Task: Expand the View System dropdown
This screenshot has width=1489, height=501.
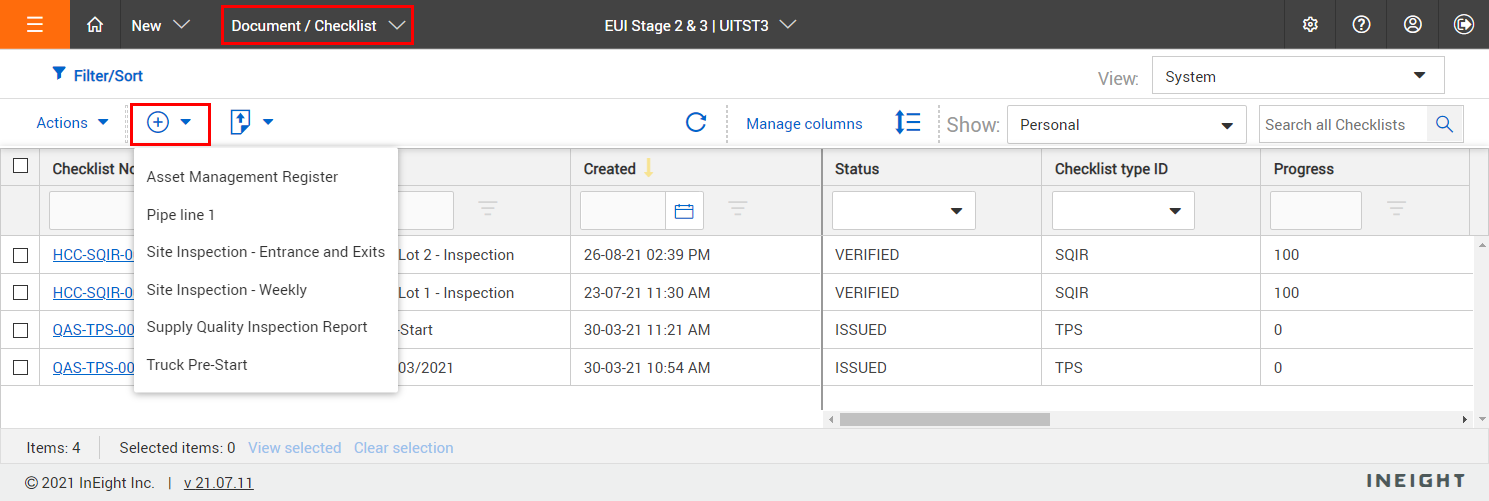Action: click(x=1298, y=76)
